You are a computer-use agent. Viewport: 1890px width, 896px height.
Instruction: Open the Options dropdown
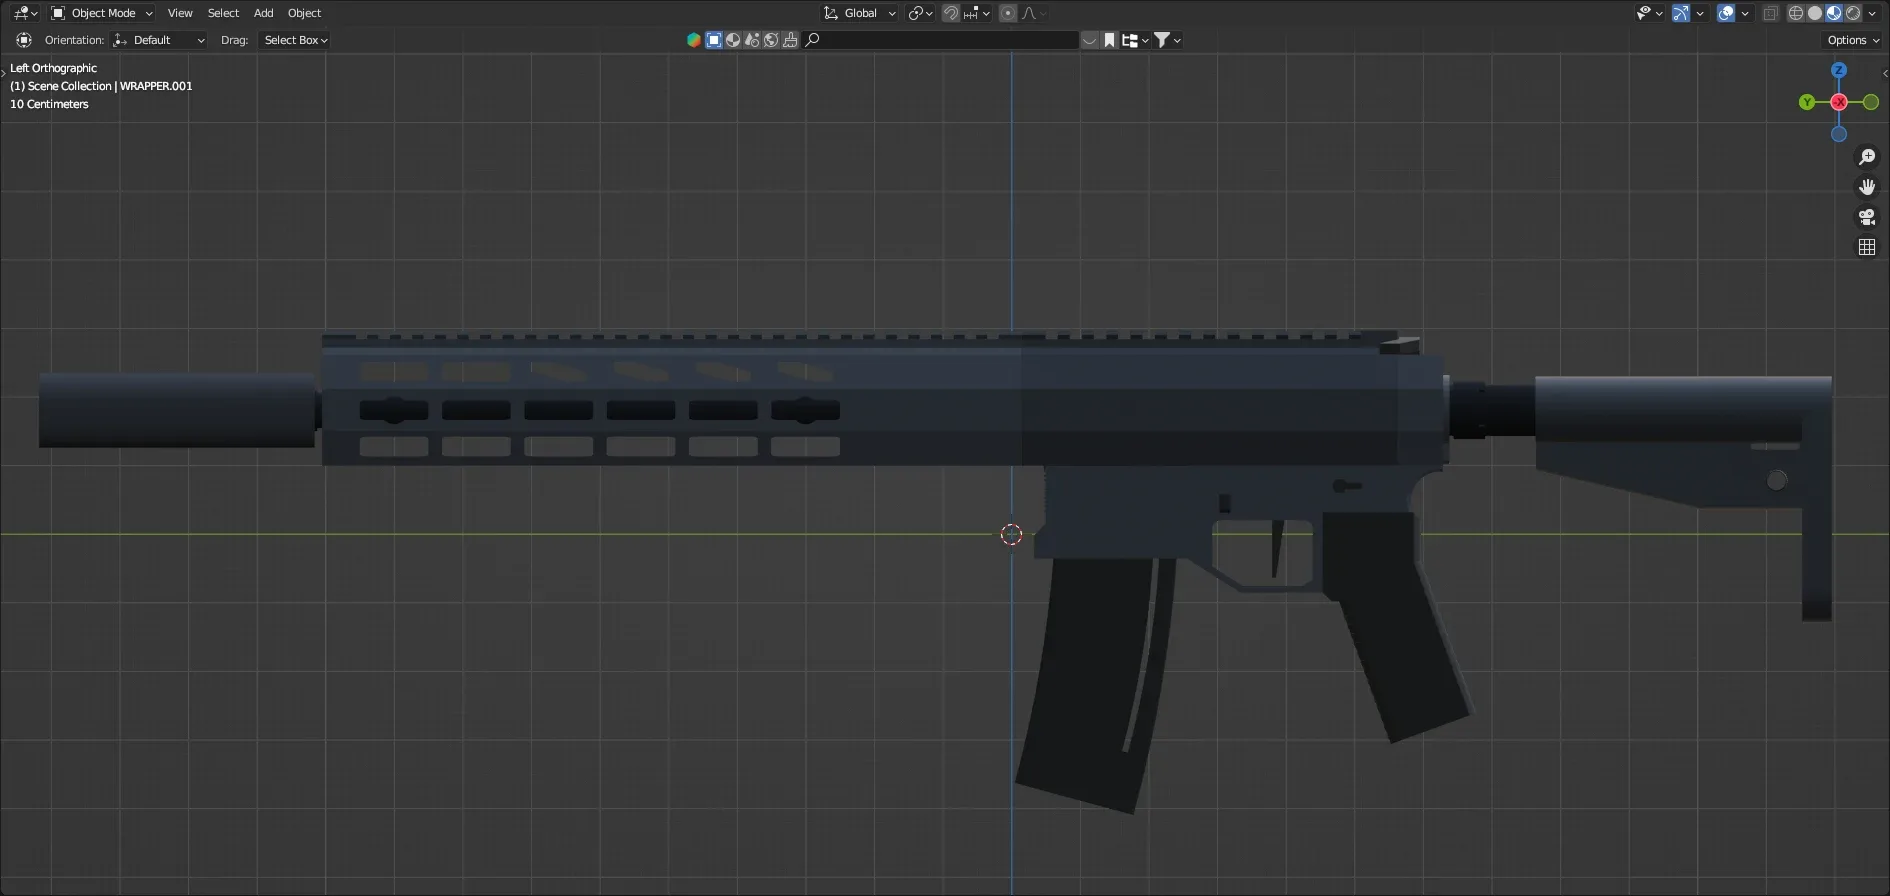tap(1853, 40)
